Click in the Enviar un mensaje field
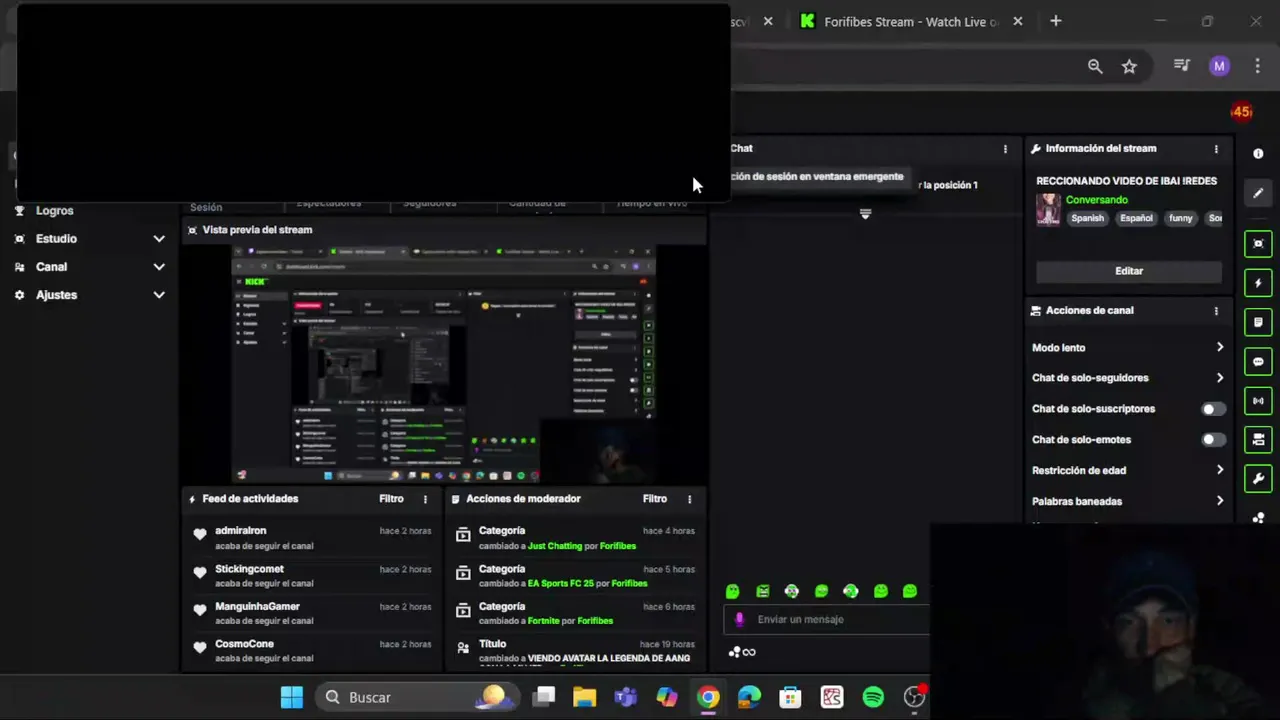Screen dimensions: 1280x720 828,620
